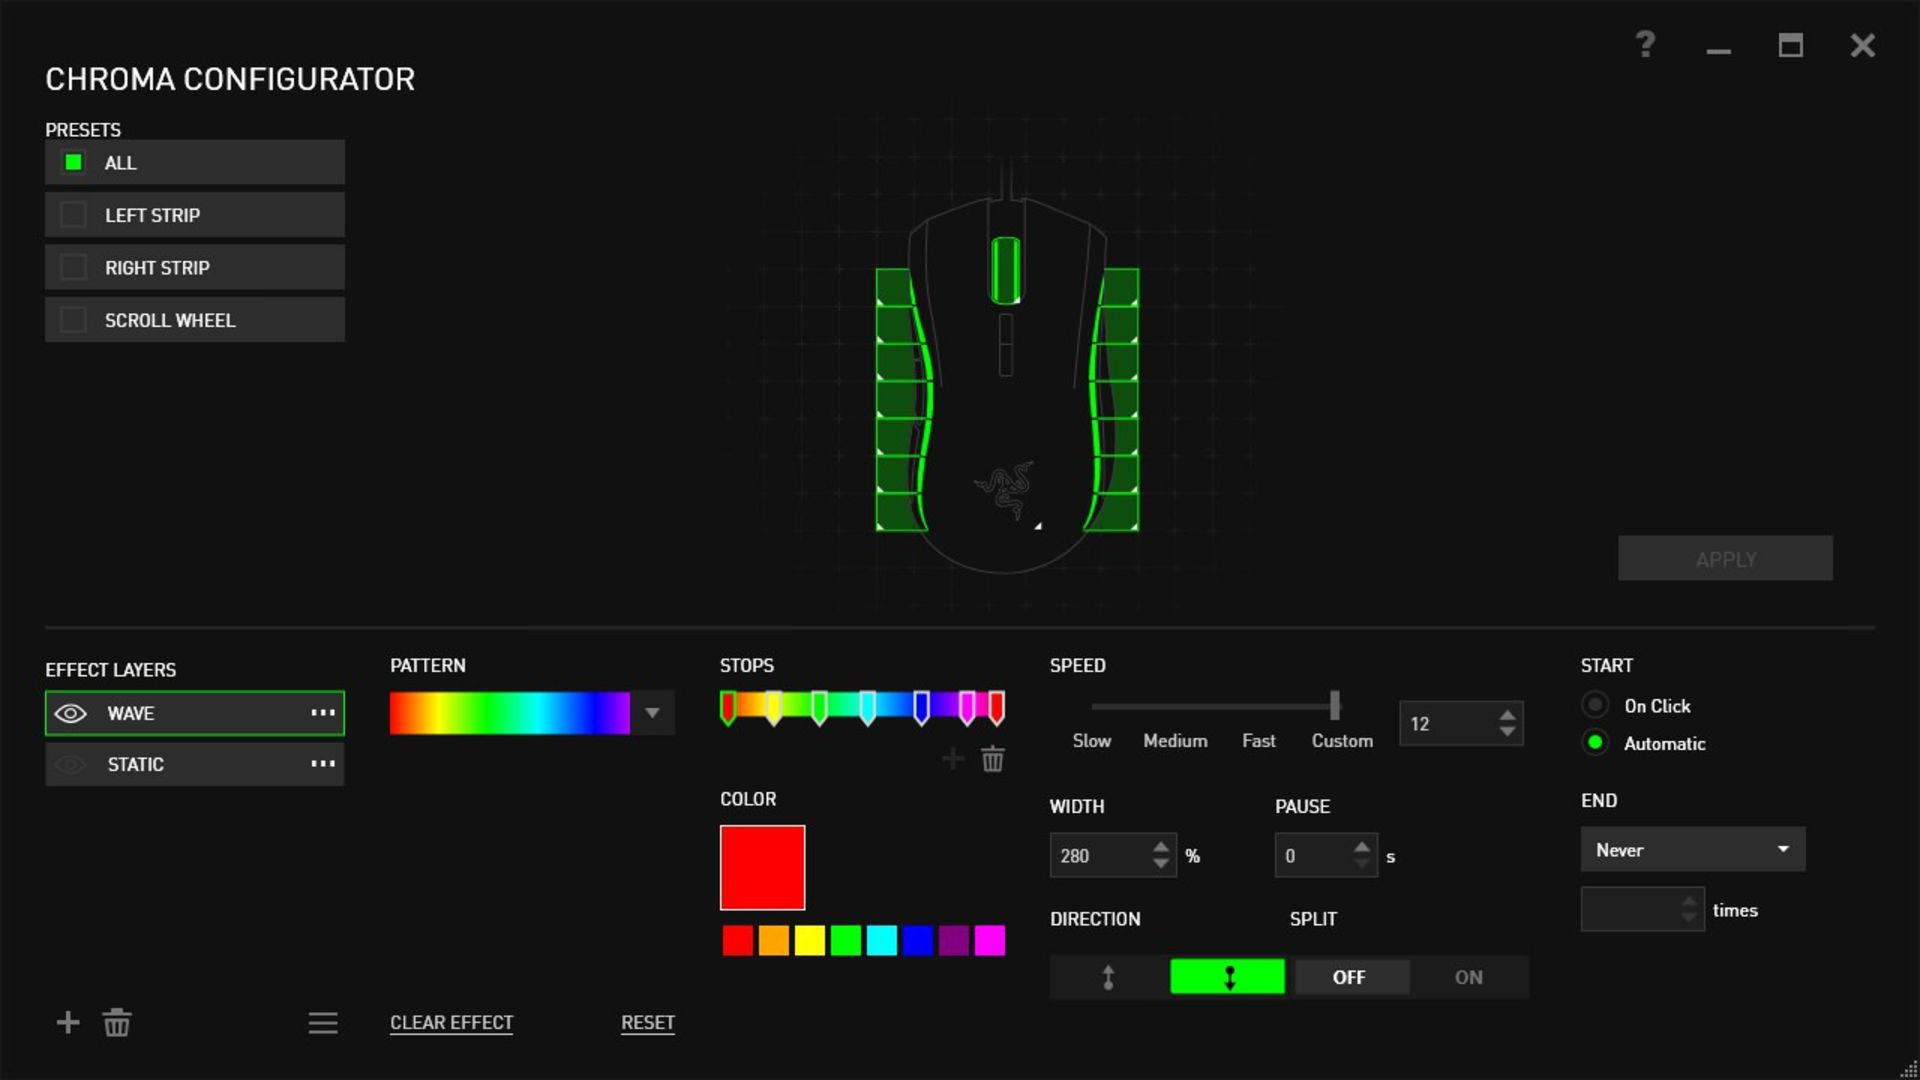Viewport: 1920px width, 1080px height.
Task: Click the LEFT STRIP preset row
Action: point(195,214)
